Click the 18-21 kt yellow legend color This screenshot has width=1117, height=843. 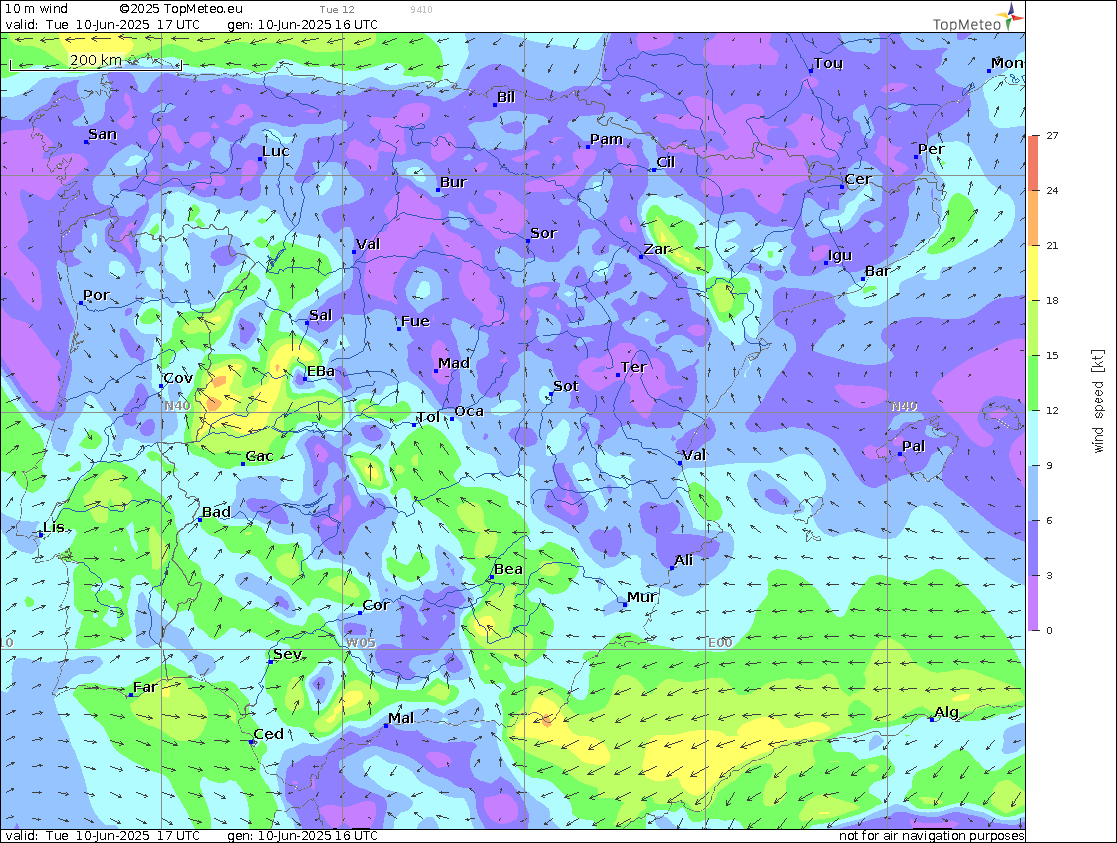[x=1034, y=272]
